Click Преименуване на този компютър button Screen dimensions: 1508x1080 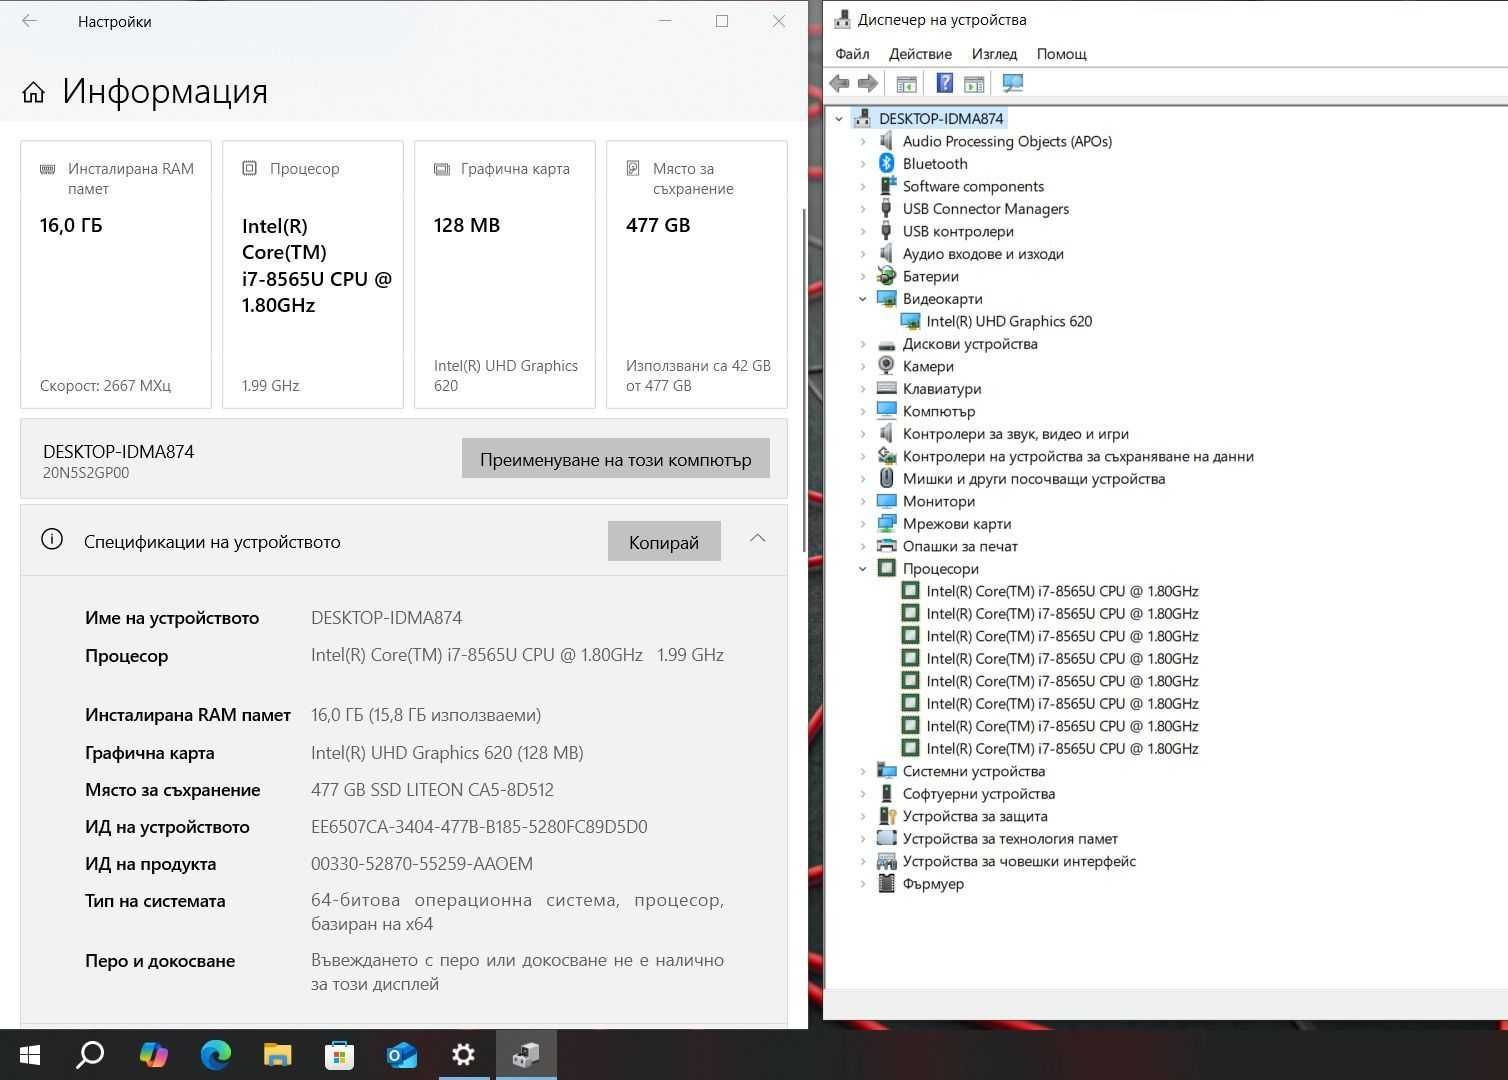click(x=615, y=459)
